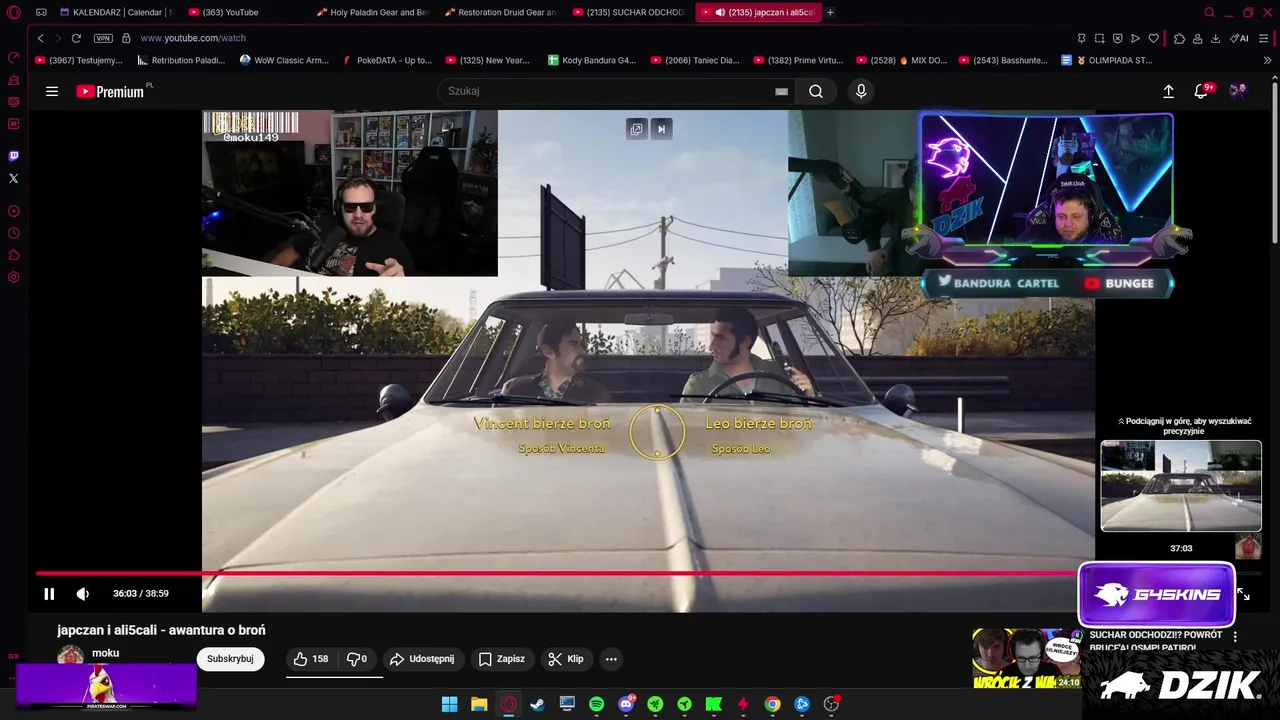Open Opera main menu logo
The width and height of the screenshot is (1280, 720).
coord(13,12)
